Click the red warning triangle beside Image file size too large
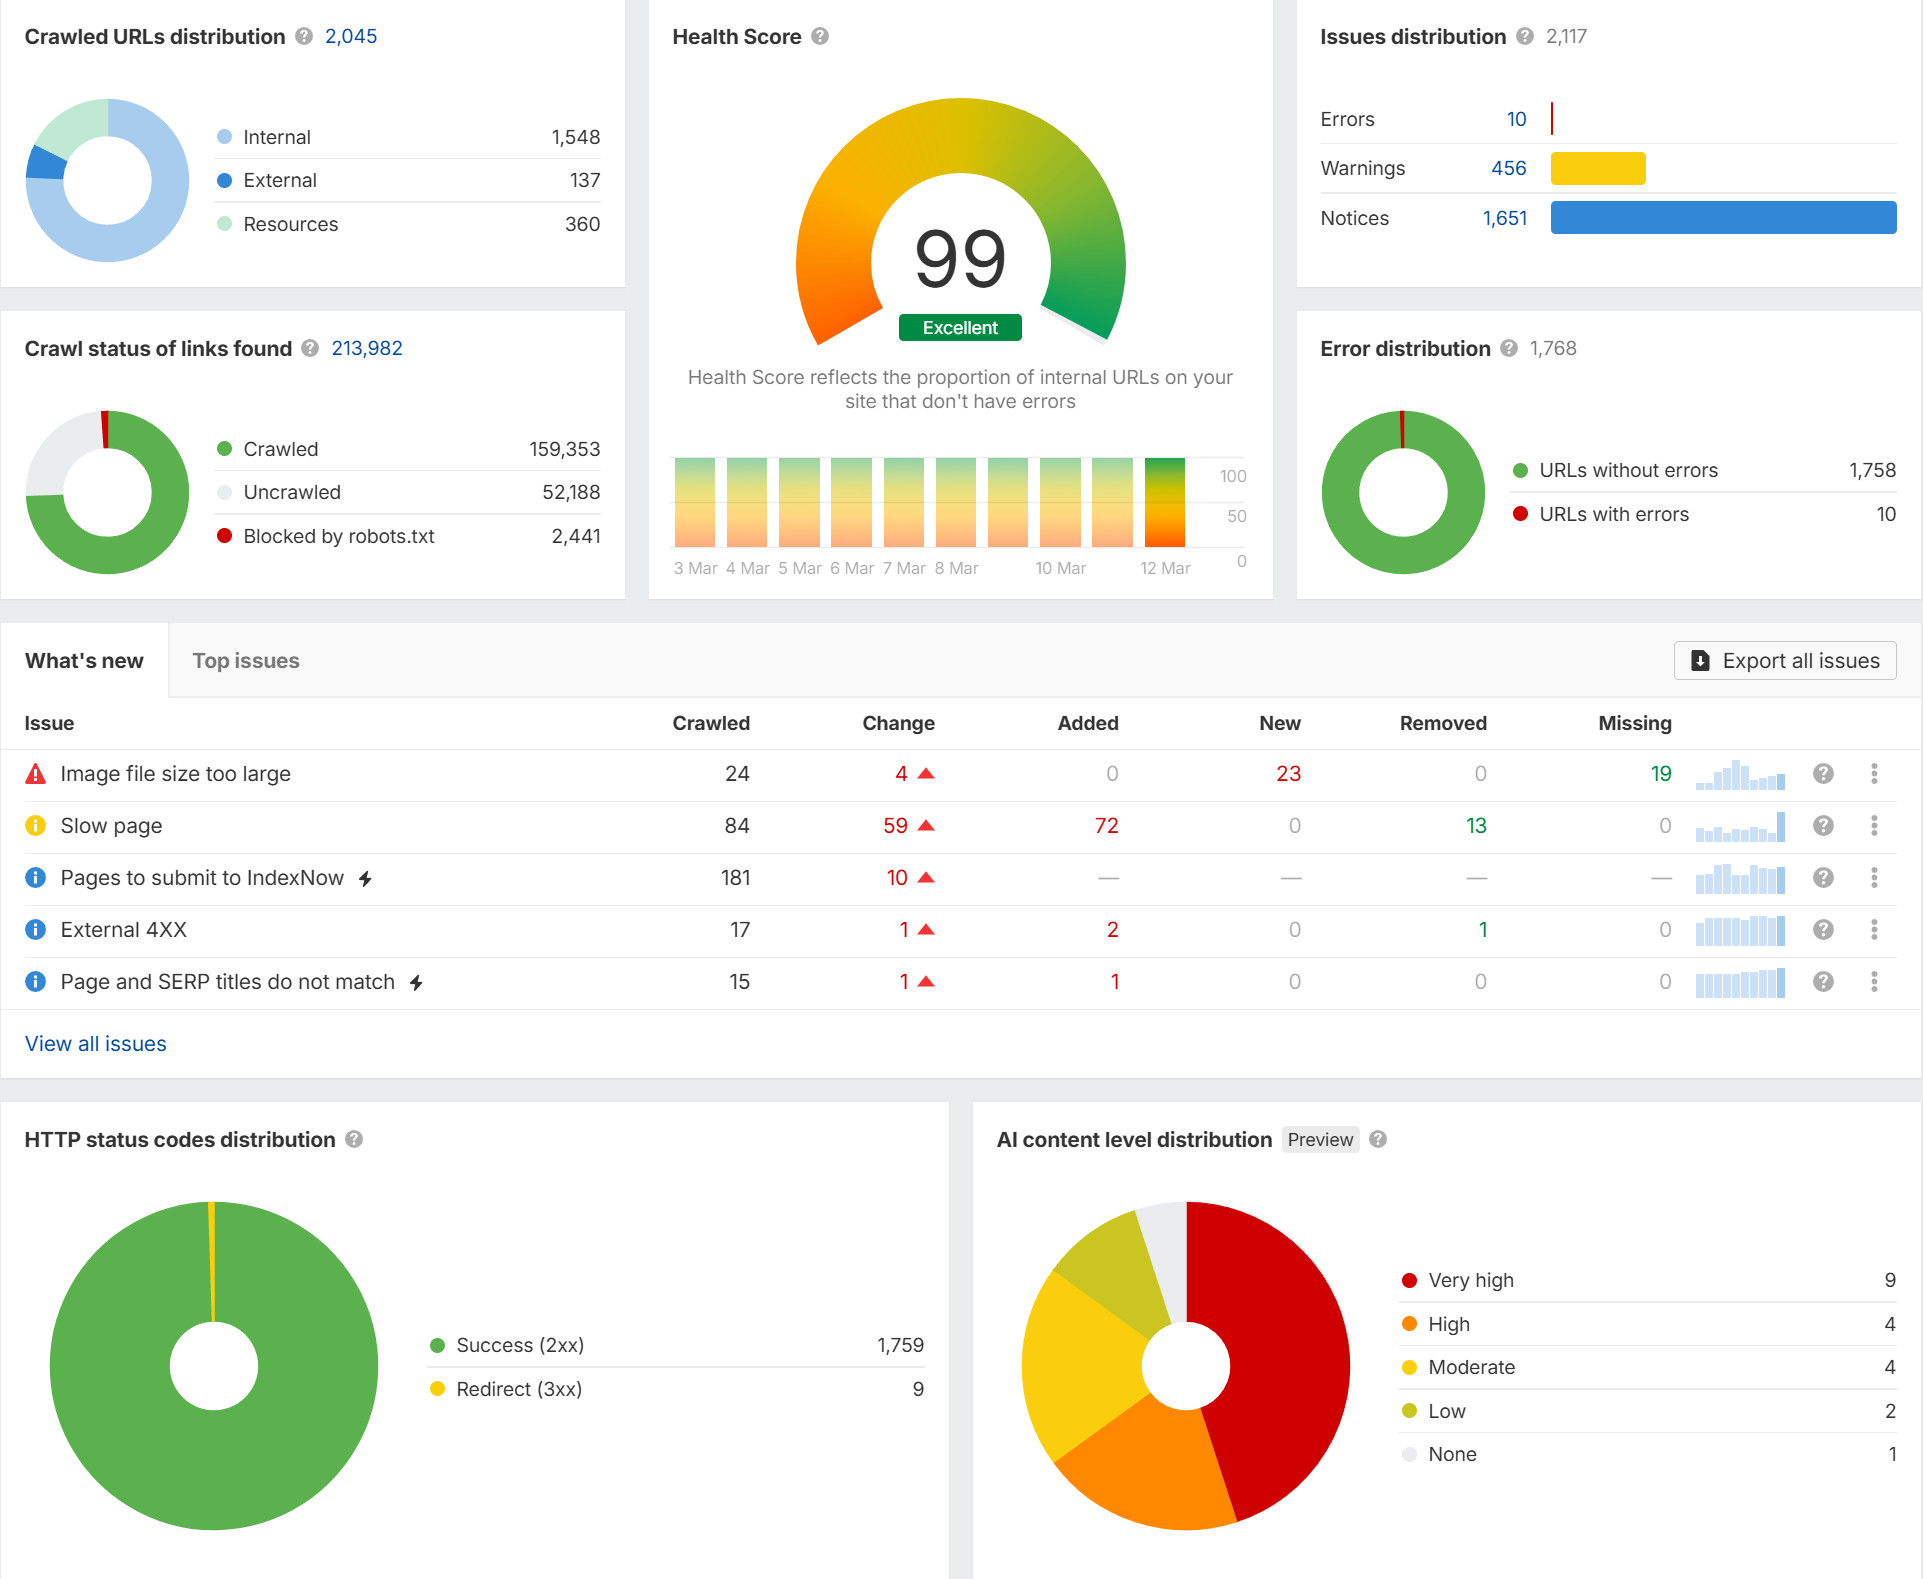This screenshot has width=1923, height=1579. pos(35,772)
